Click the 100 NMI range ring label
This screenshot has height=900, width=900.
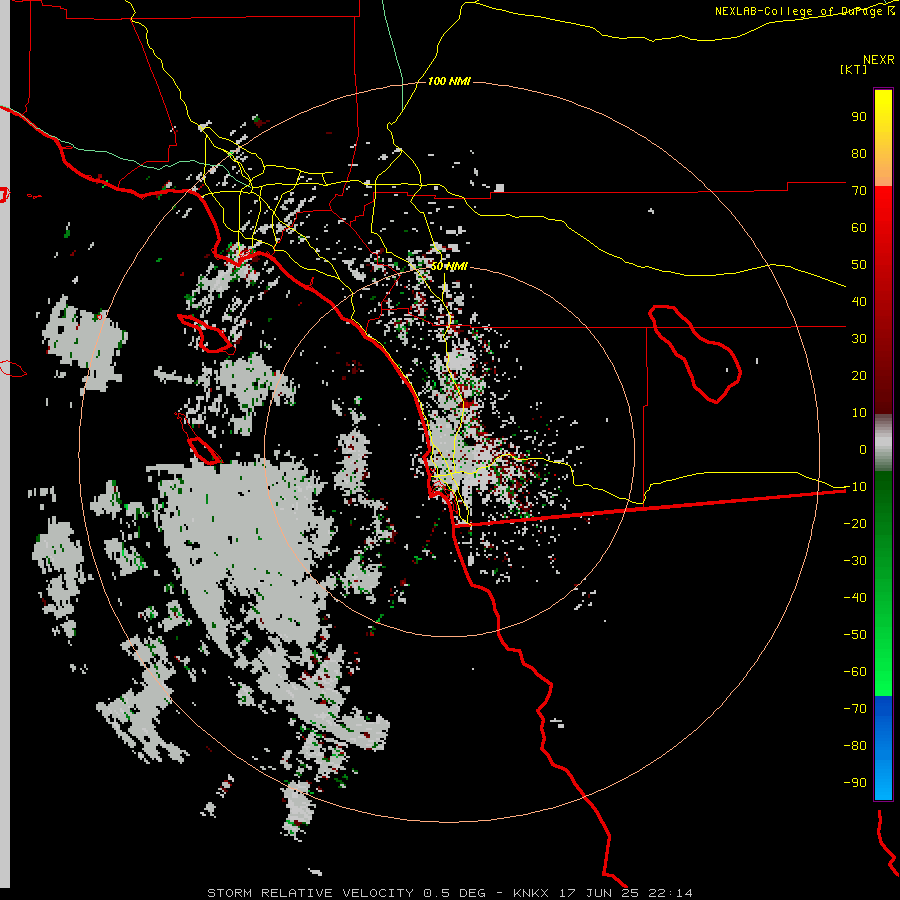(449, 81)
